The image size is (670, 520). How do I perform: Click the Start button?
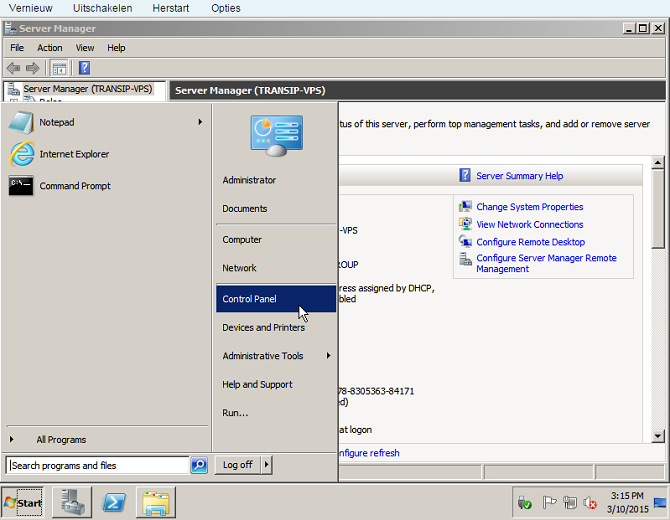click(23, 502)
